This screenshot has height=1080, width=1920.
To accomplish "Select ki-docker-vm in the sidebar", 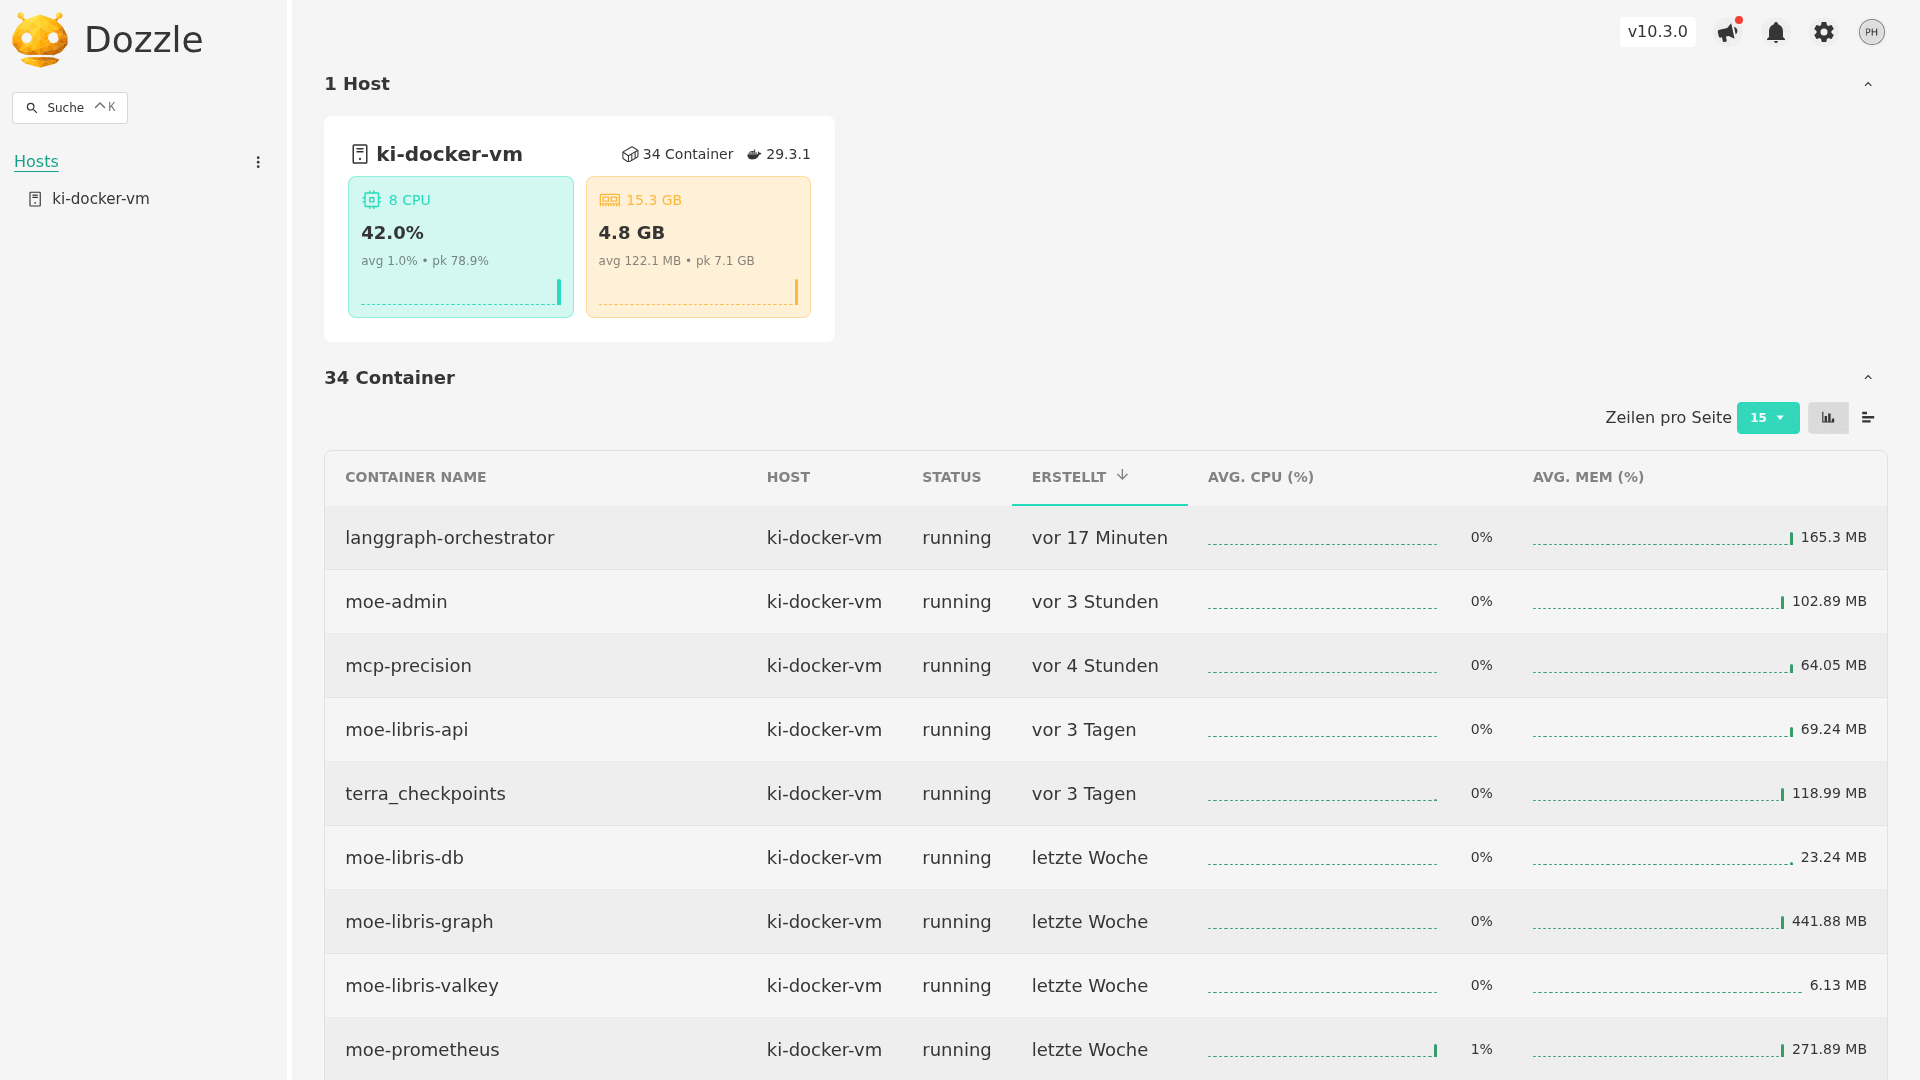I will [x=100, y=199].
